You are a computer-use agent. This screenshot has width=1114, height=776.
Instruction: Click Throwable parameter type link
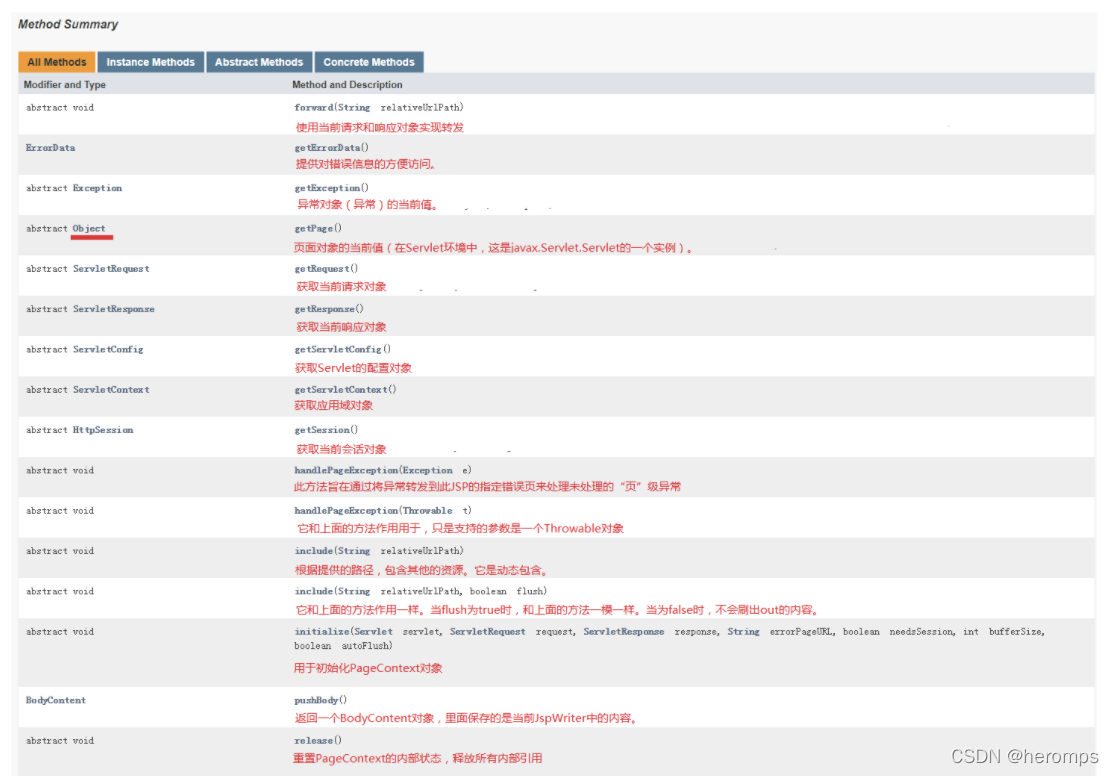[428, 511]
